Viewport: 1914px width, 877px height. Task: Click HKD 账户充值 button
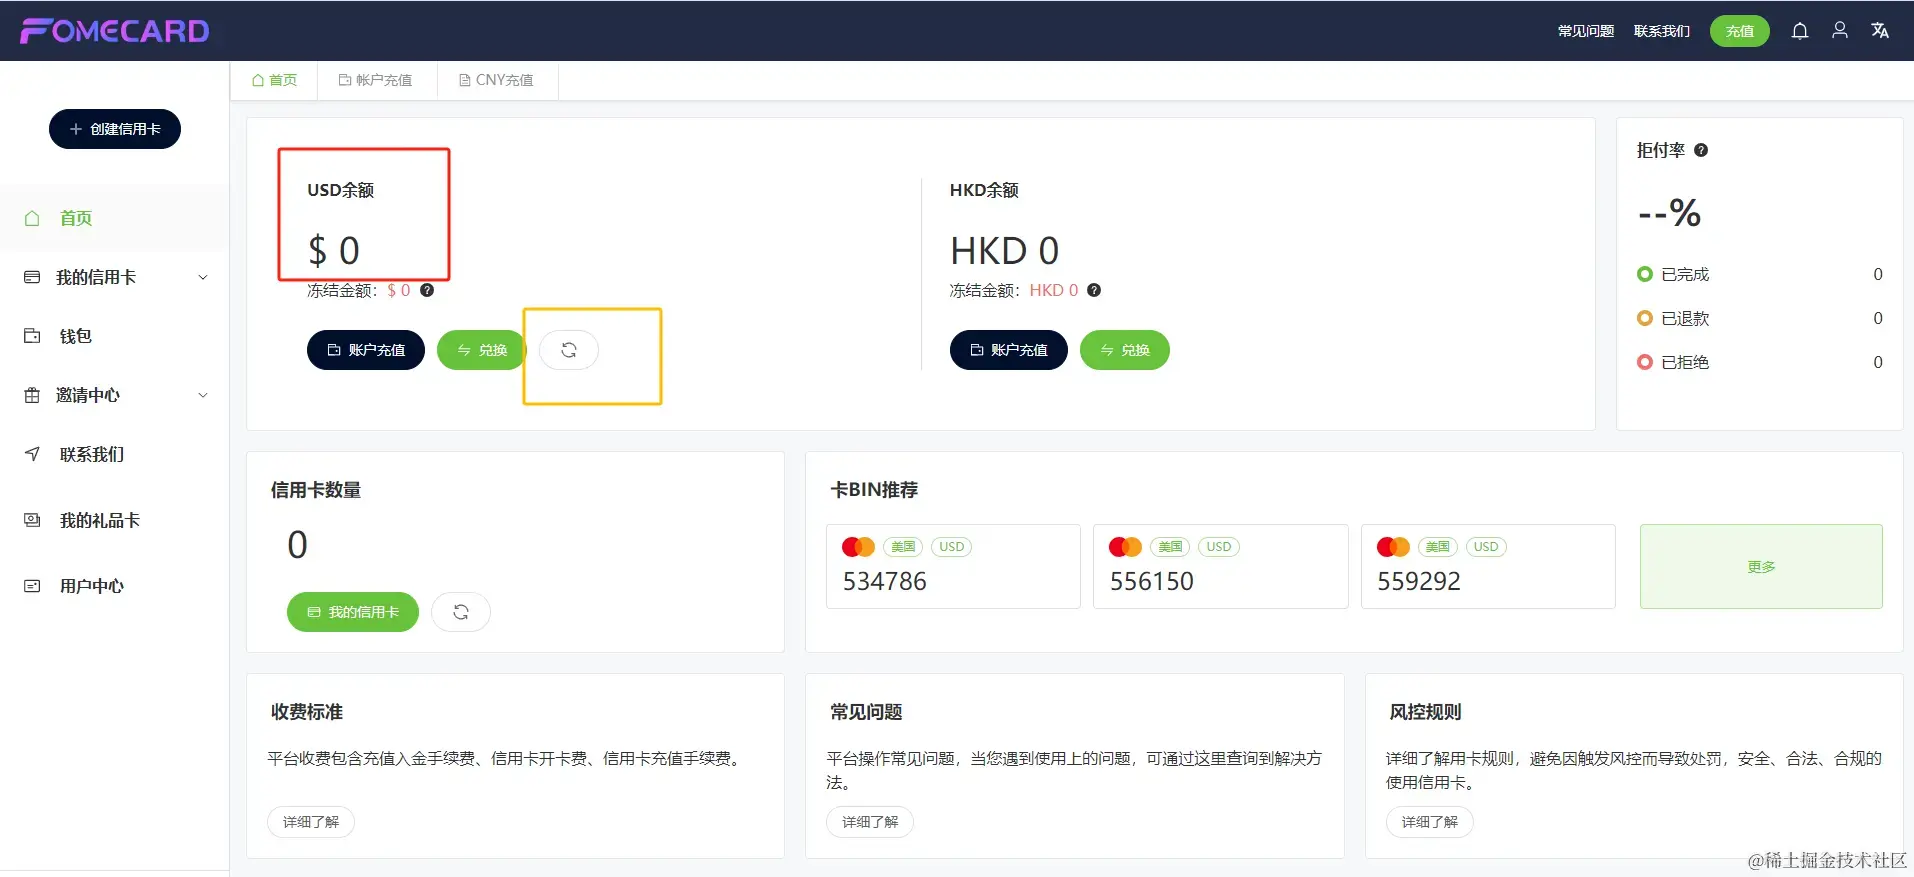coord(1009,350)
